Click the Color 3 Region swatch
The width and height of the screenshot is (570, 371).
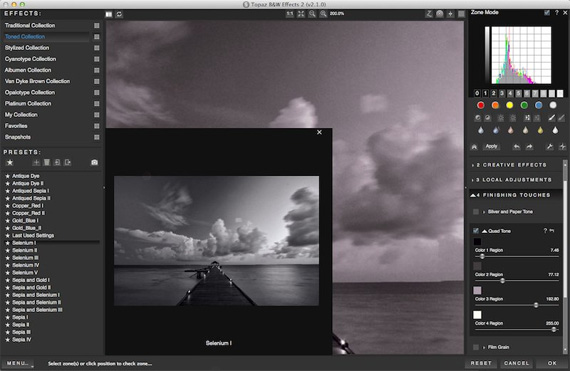coord(477,290)
